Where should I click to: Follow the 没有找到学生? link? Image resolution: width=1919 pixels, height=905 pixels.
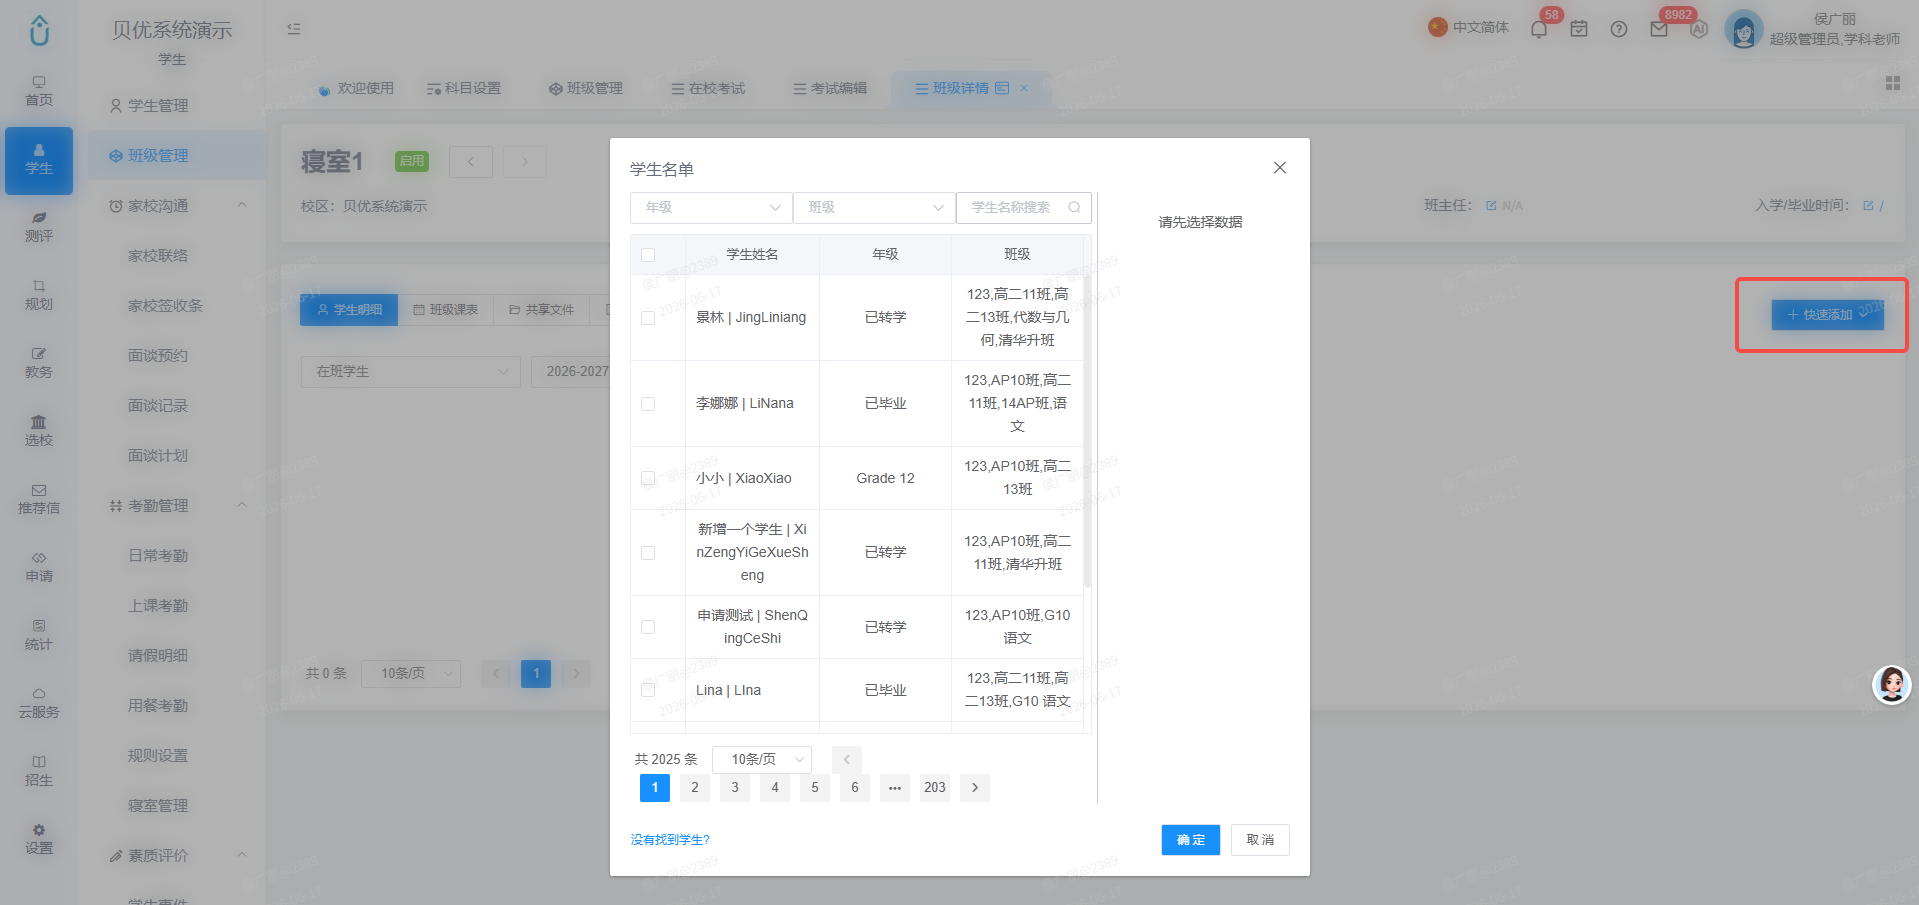[x=670, y=840]
